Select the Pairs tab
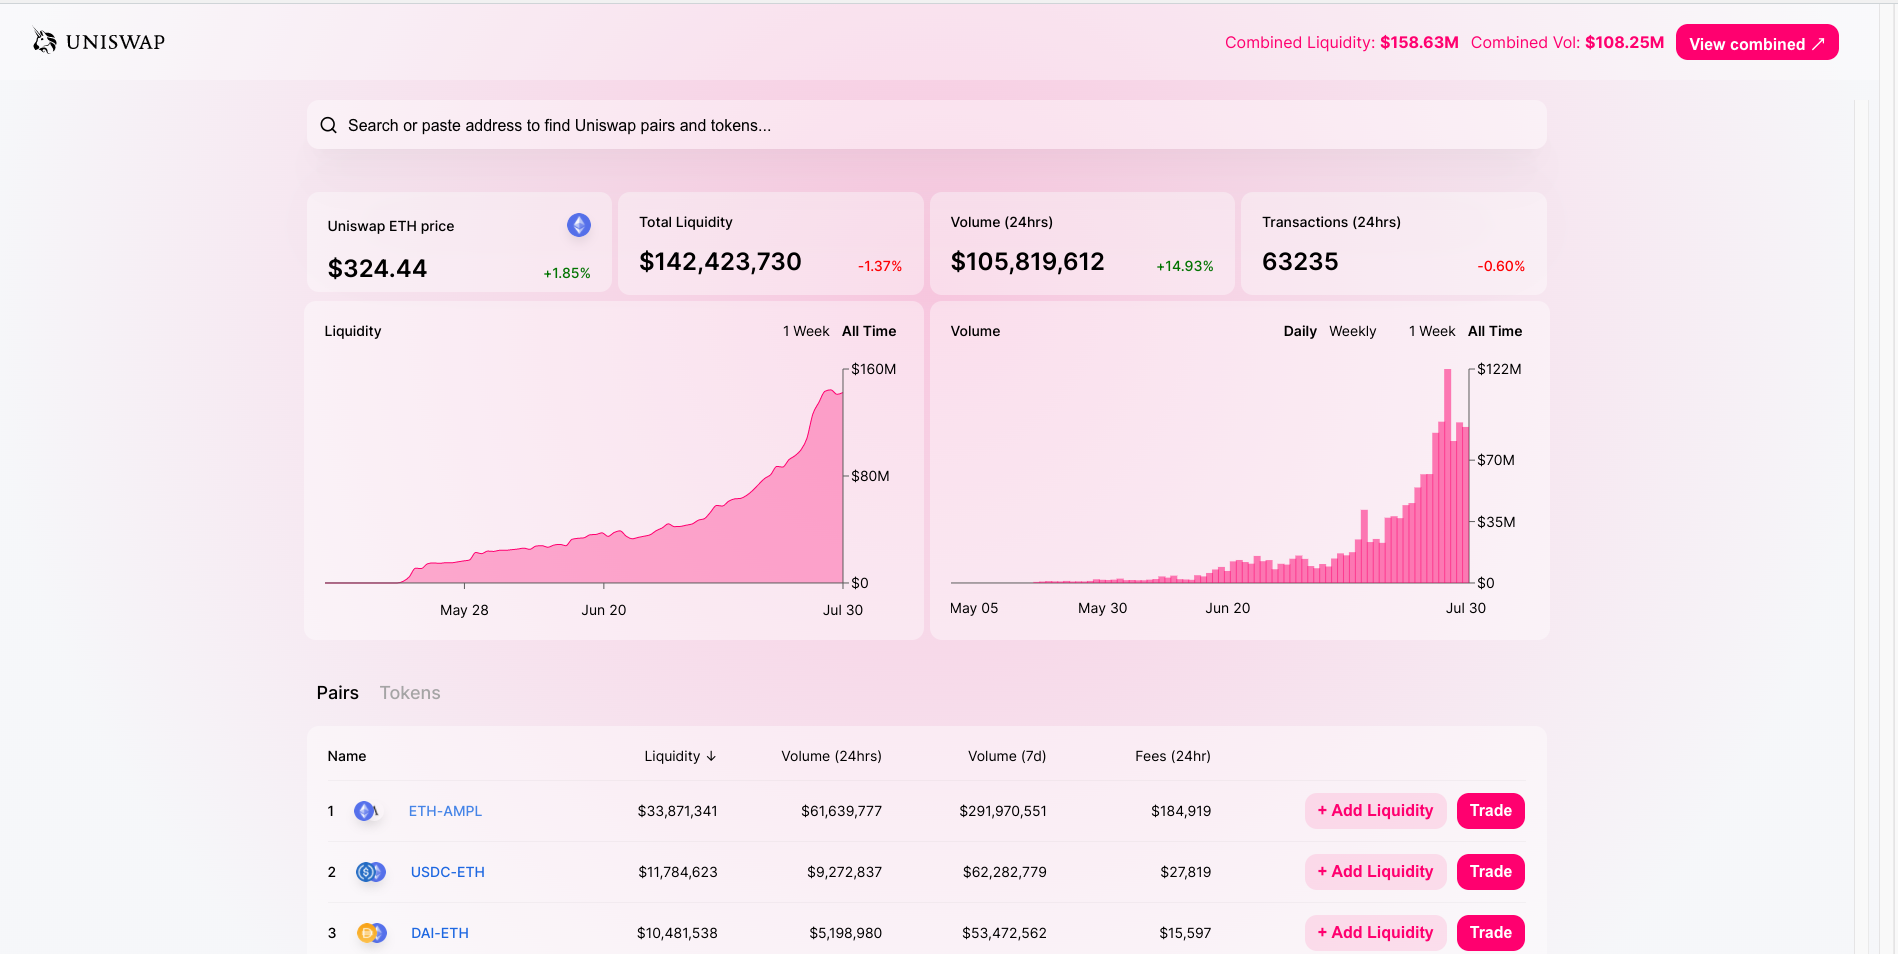Viewport: 1898px width, 954px height. [x=337, y=692]
